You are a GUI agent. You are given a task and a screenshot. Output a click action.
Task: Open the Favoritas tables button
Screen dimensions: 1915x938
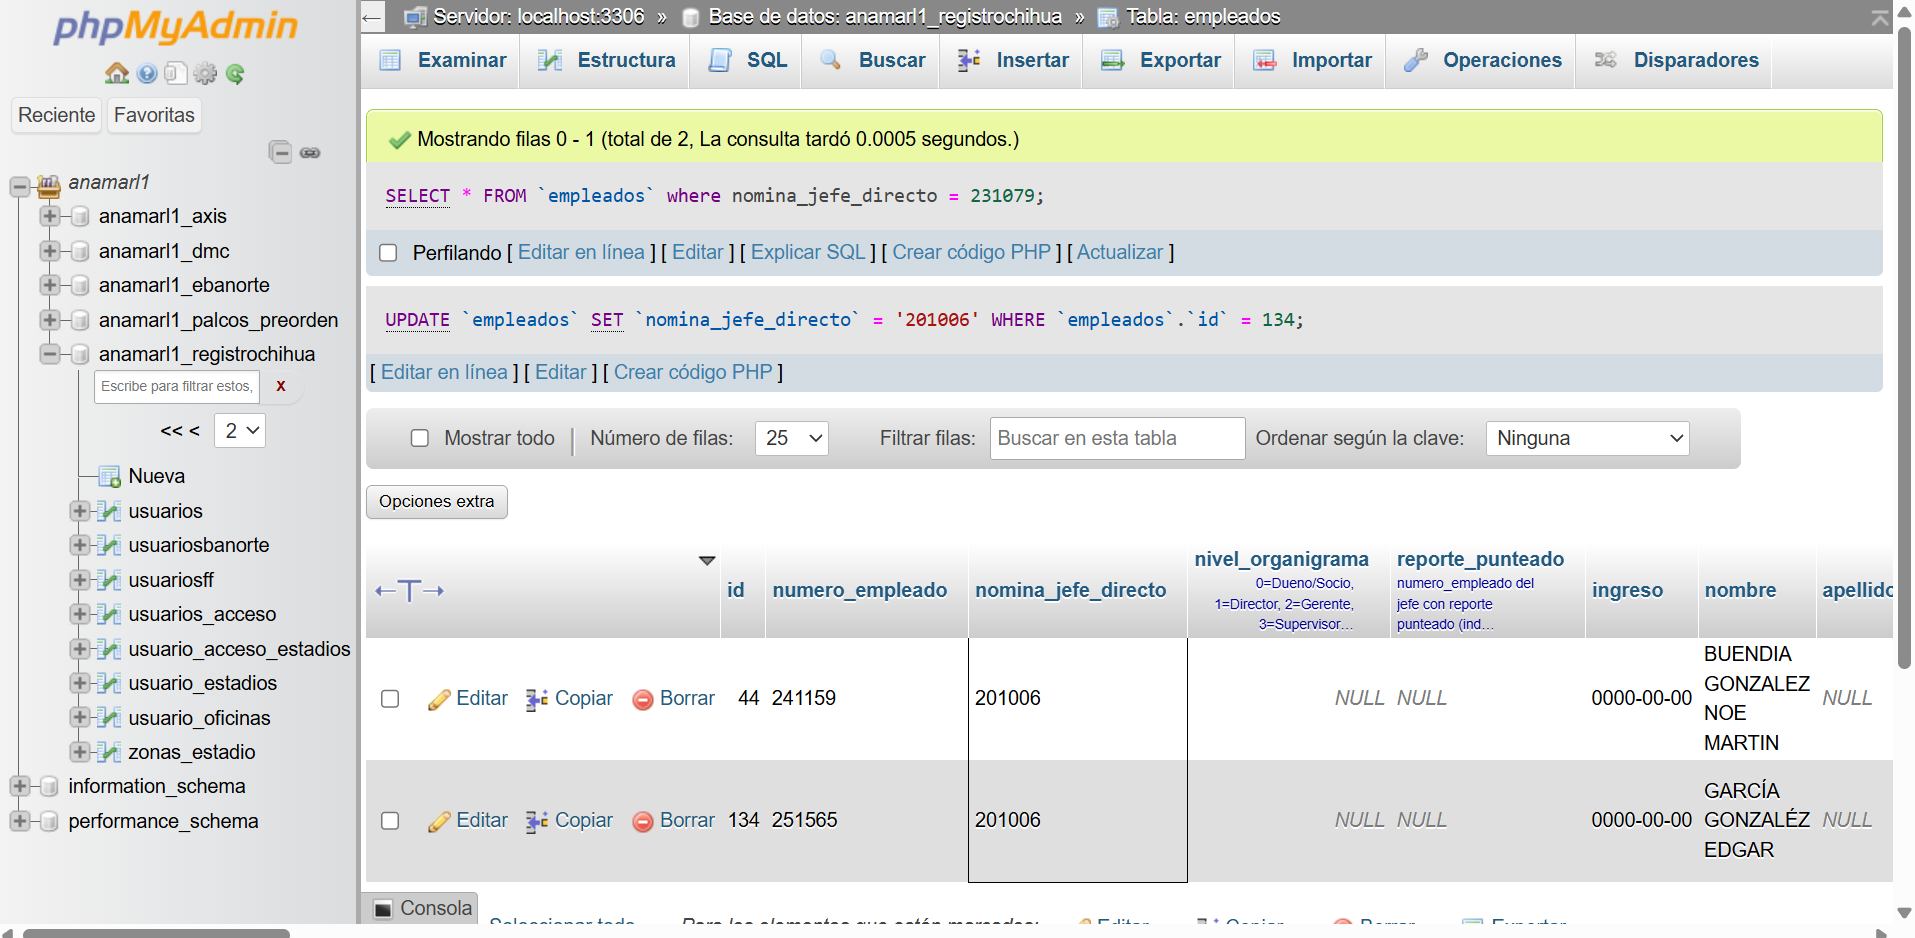click(154, 115)
